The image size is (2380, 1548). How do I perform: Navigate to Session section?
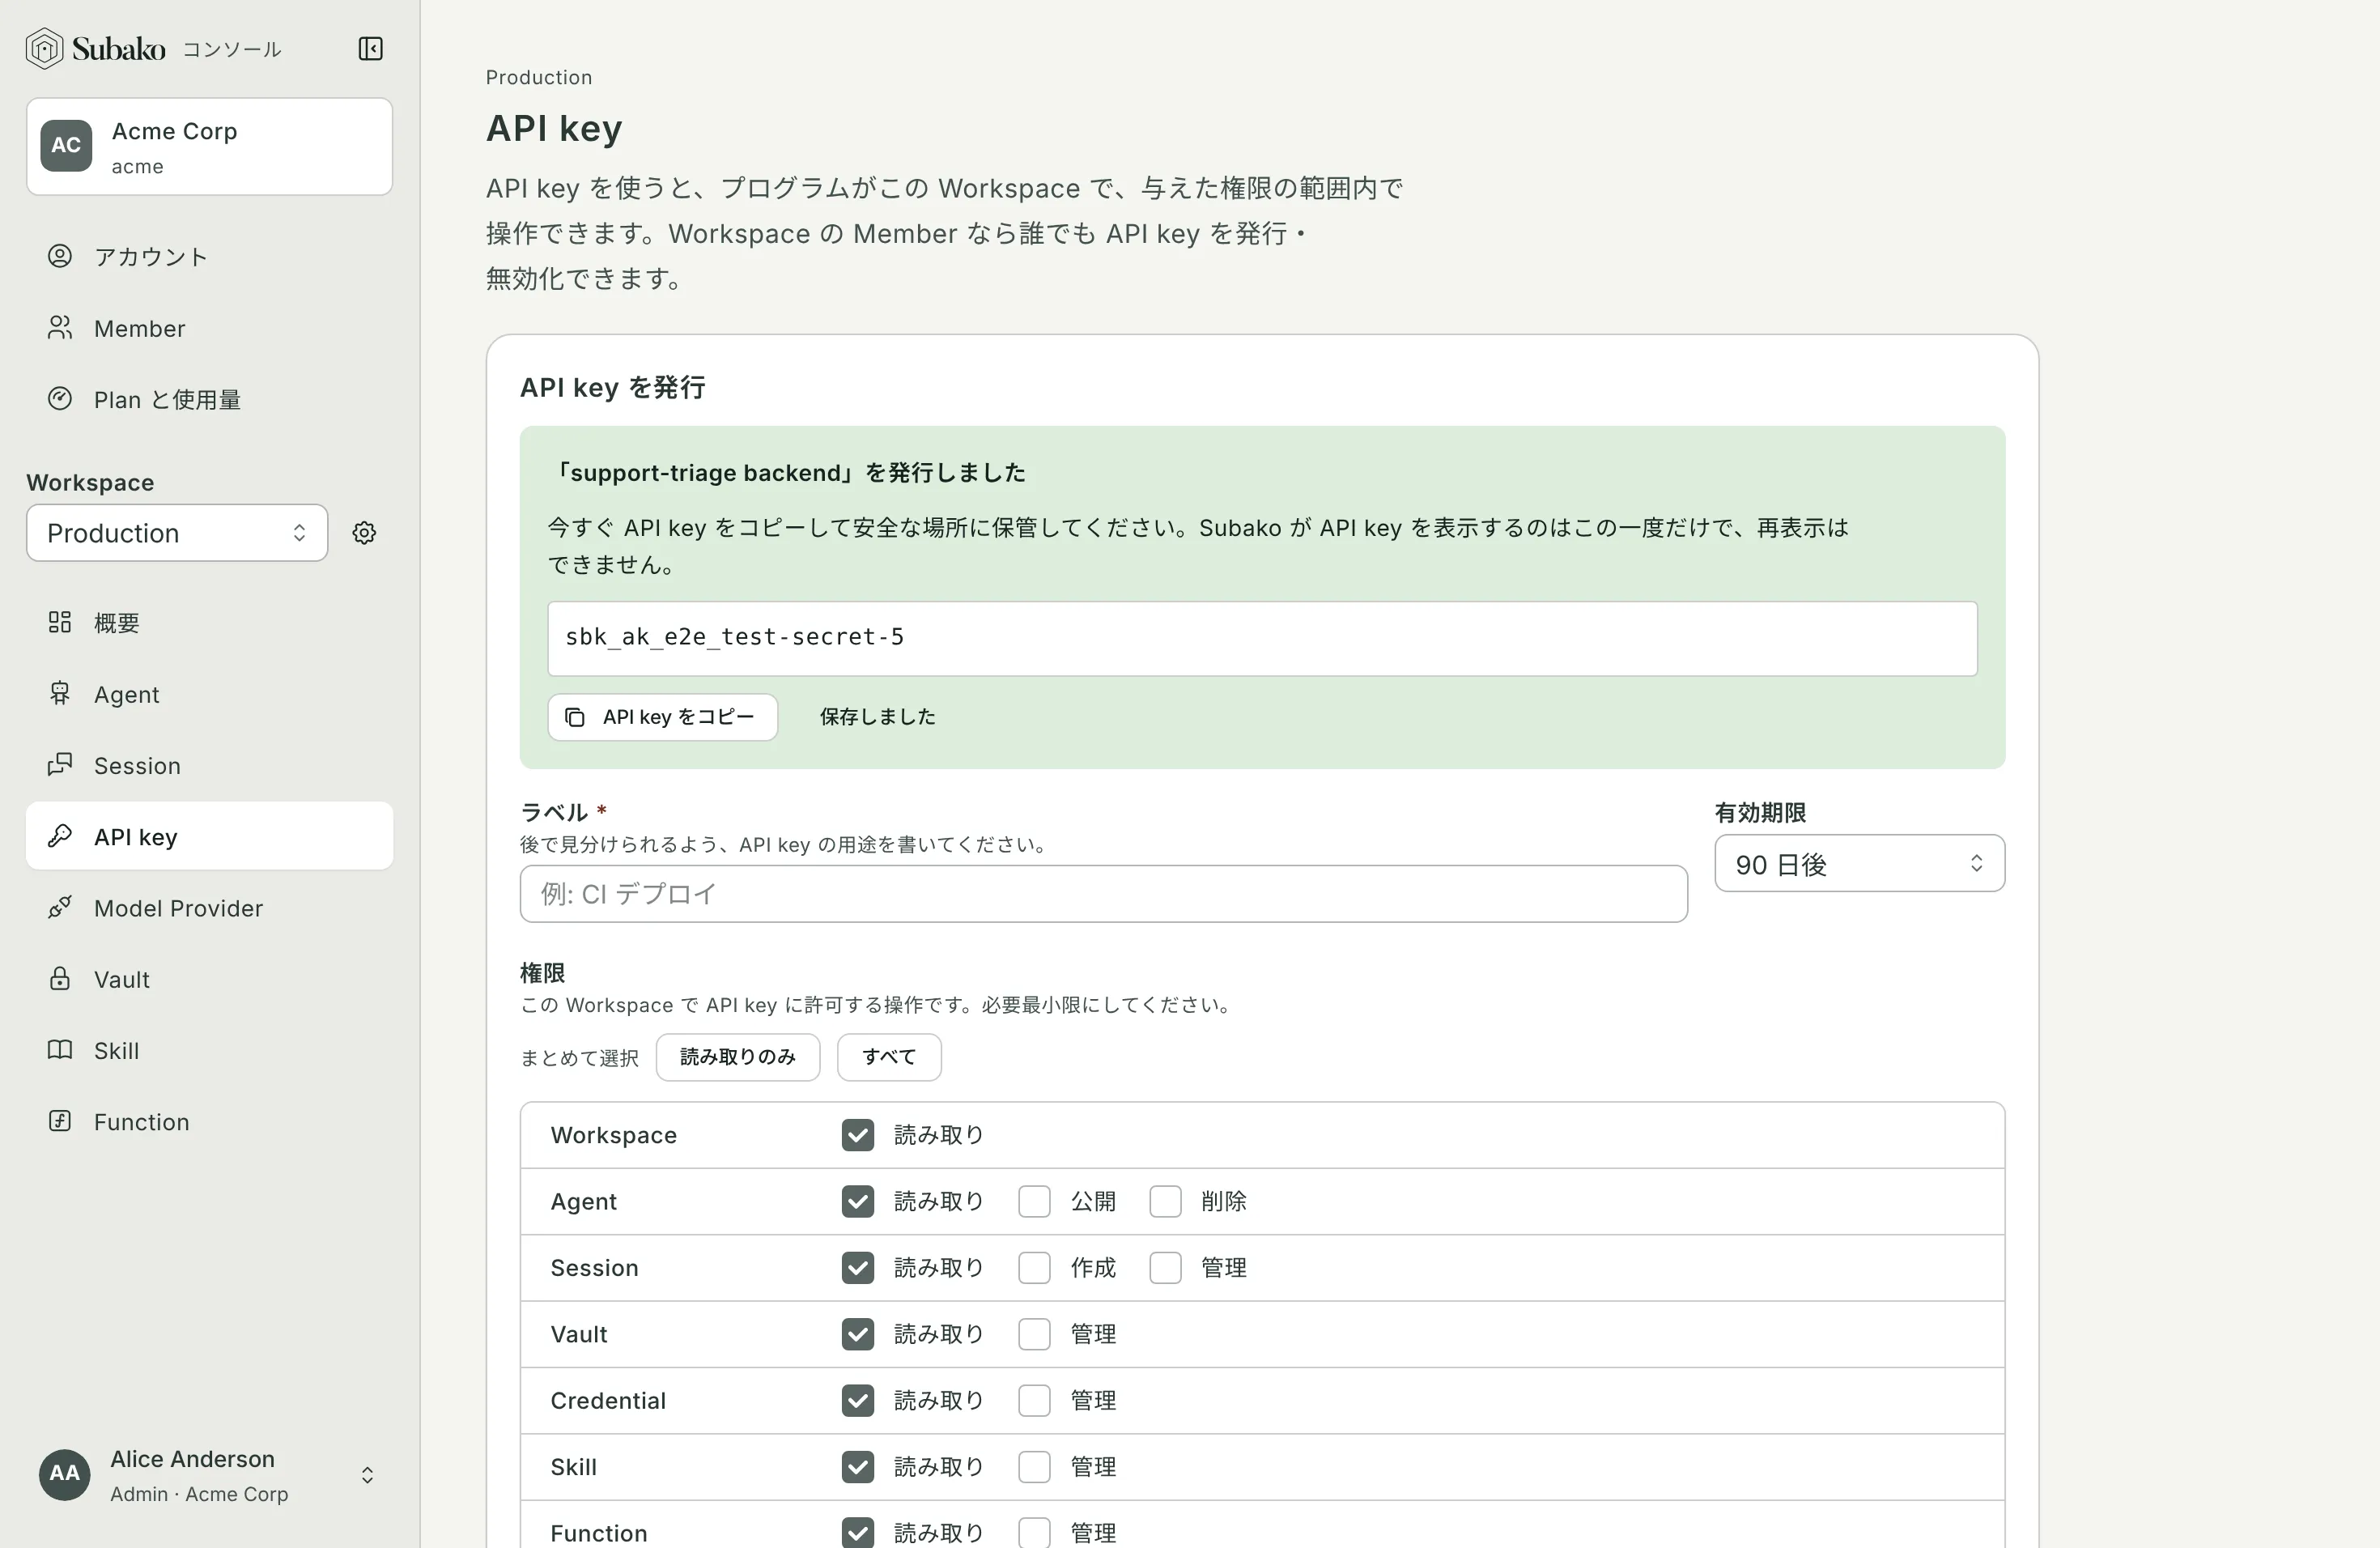tap(209, 765)
